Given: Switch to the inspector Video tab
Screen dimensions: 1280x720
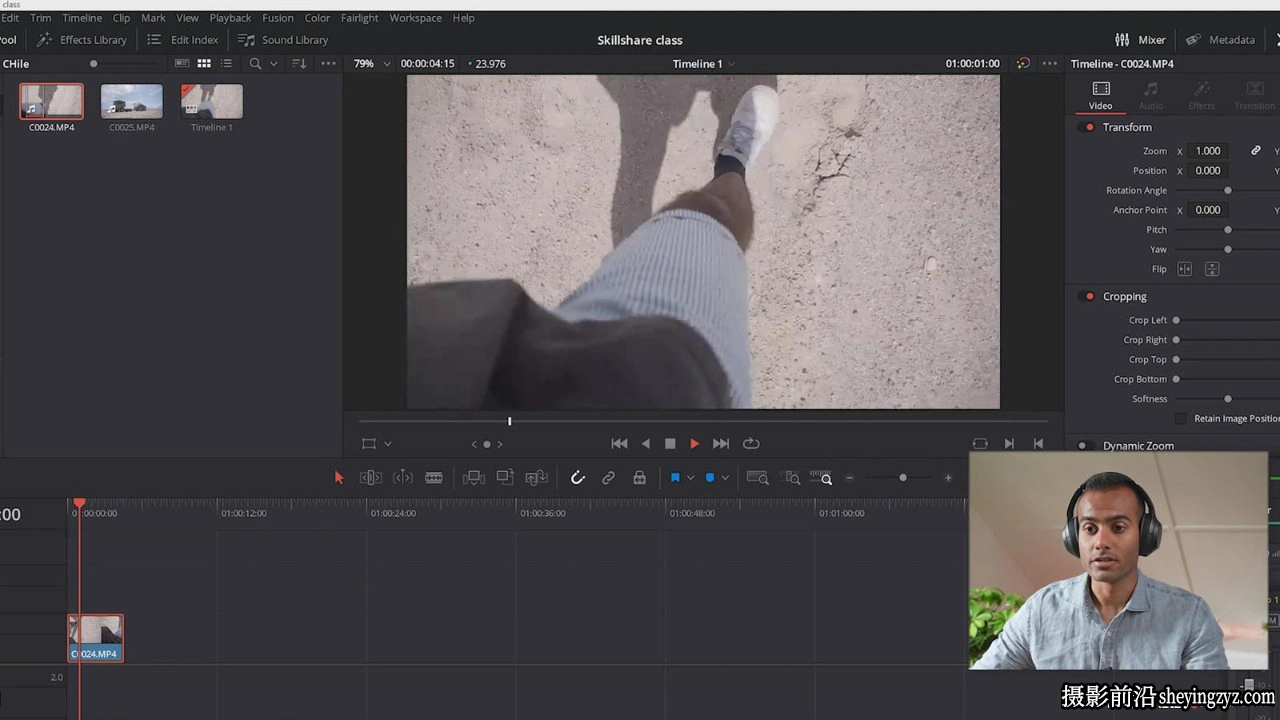Looking at the screenshot, I should pos(1100,96).
